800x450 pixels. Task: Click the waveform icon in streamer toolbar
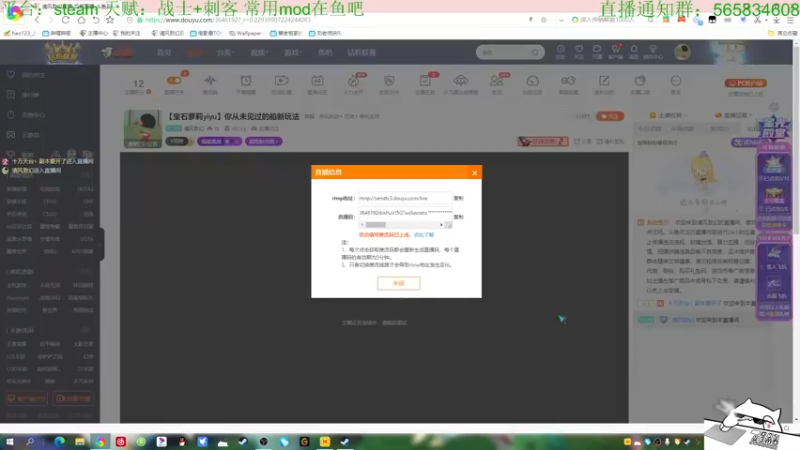point(210,81)
